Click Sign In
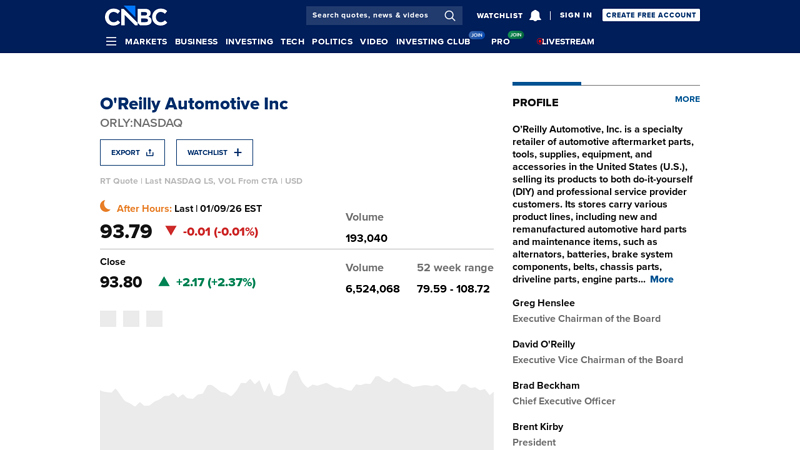 pos(576,15)
